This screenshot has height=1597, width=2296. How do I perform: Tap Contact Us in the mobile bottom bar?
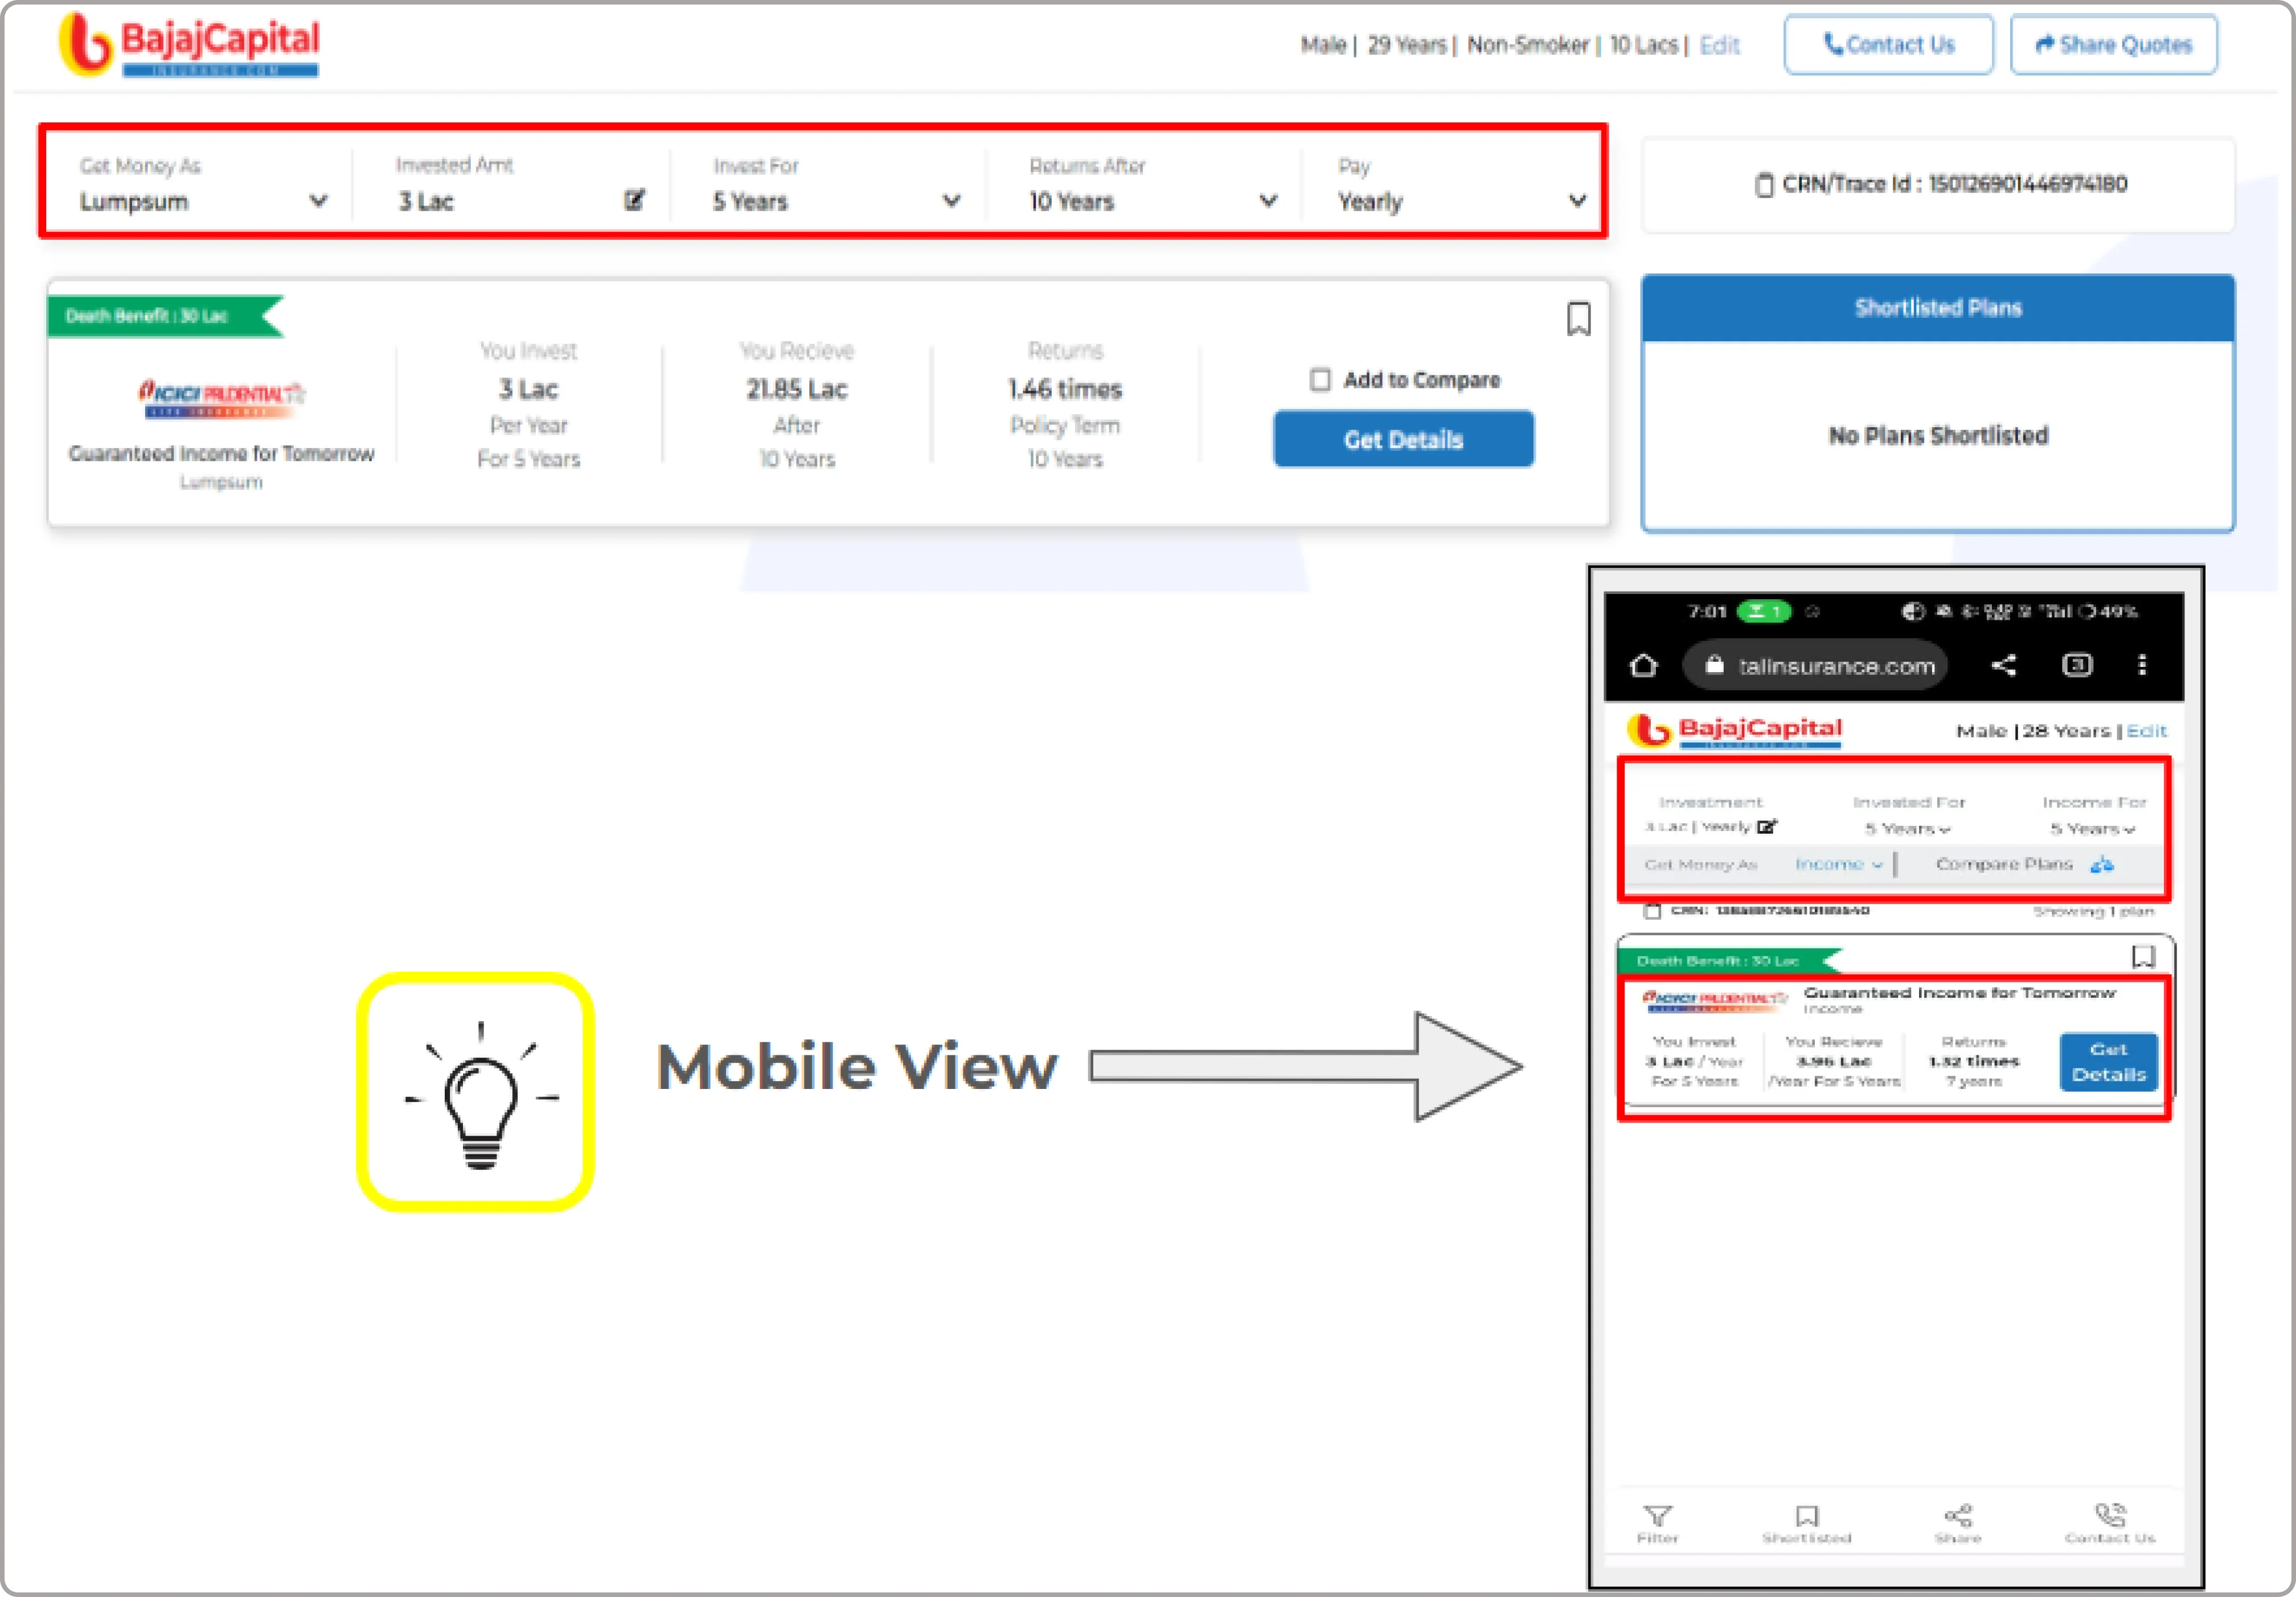(x=2109, y=1524)
